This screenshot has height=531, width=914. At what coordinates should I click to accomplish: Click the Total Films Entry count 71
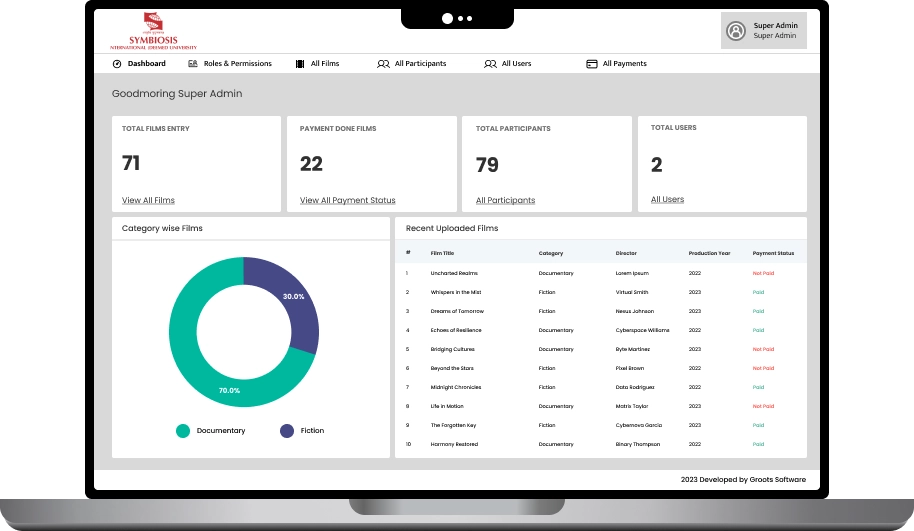[131, 163]
